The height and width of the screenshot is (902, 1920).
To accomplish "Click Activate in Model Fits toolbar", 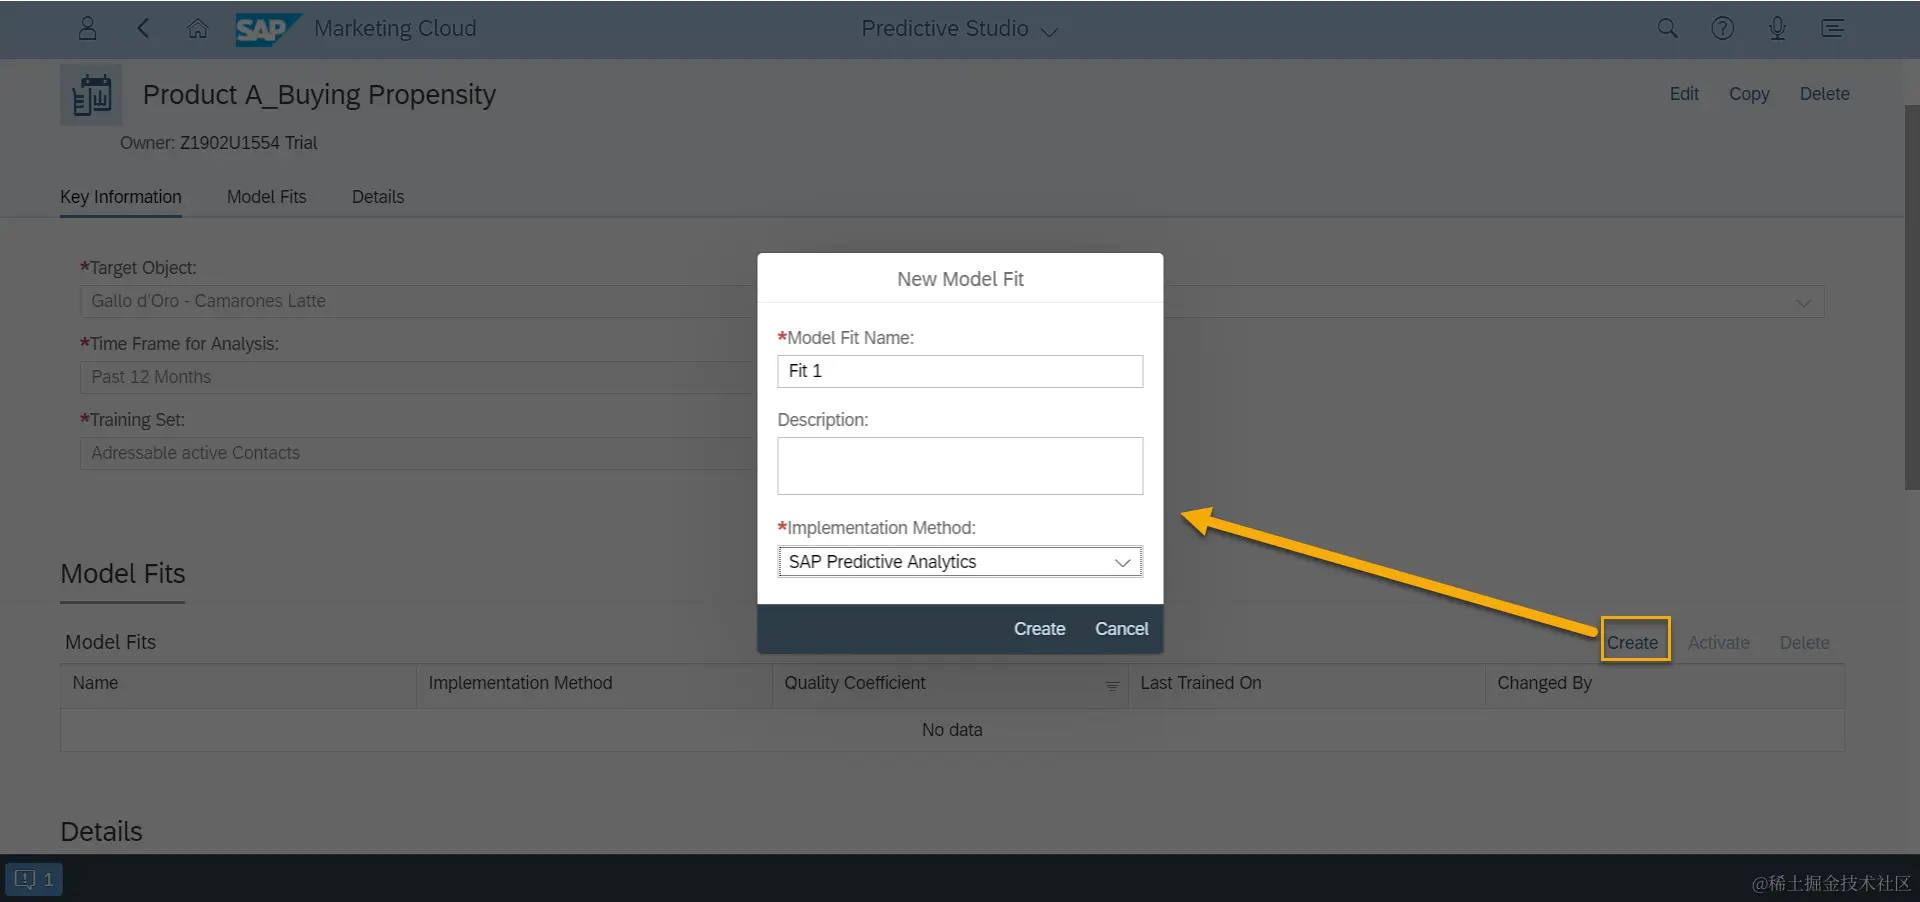I will click(x=1719, y=643).
